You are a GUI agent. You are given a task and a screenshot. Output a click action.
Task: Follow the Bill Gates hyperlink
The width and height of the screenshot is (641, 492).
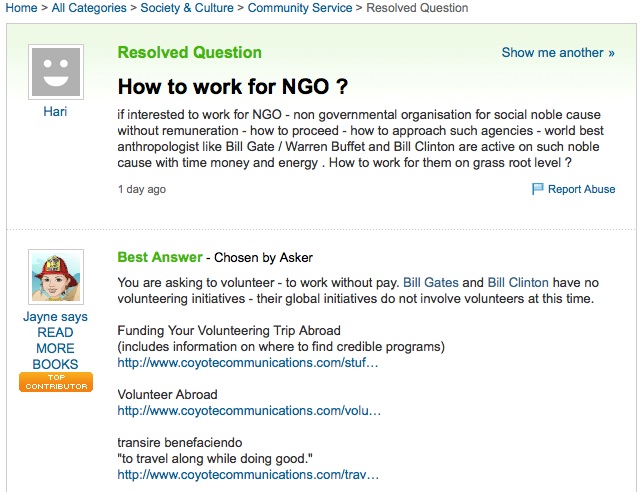431,282
